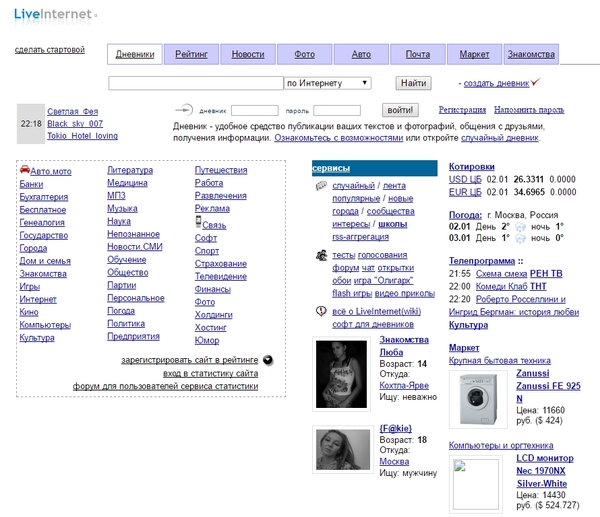
Task: Click the speech bubble icon in сервисы
Action: click(319, 186)
